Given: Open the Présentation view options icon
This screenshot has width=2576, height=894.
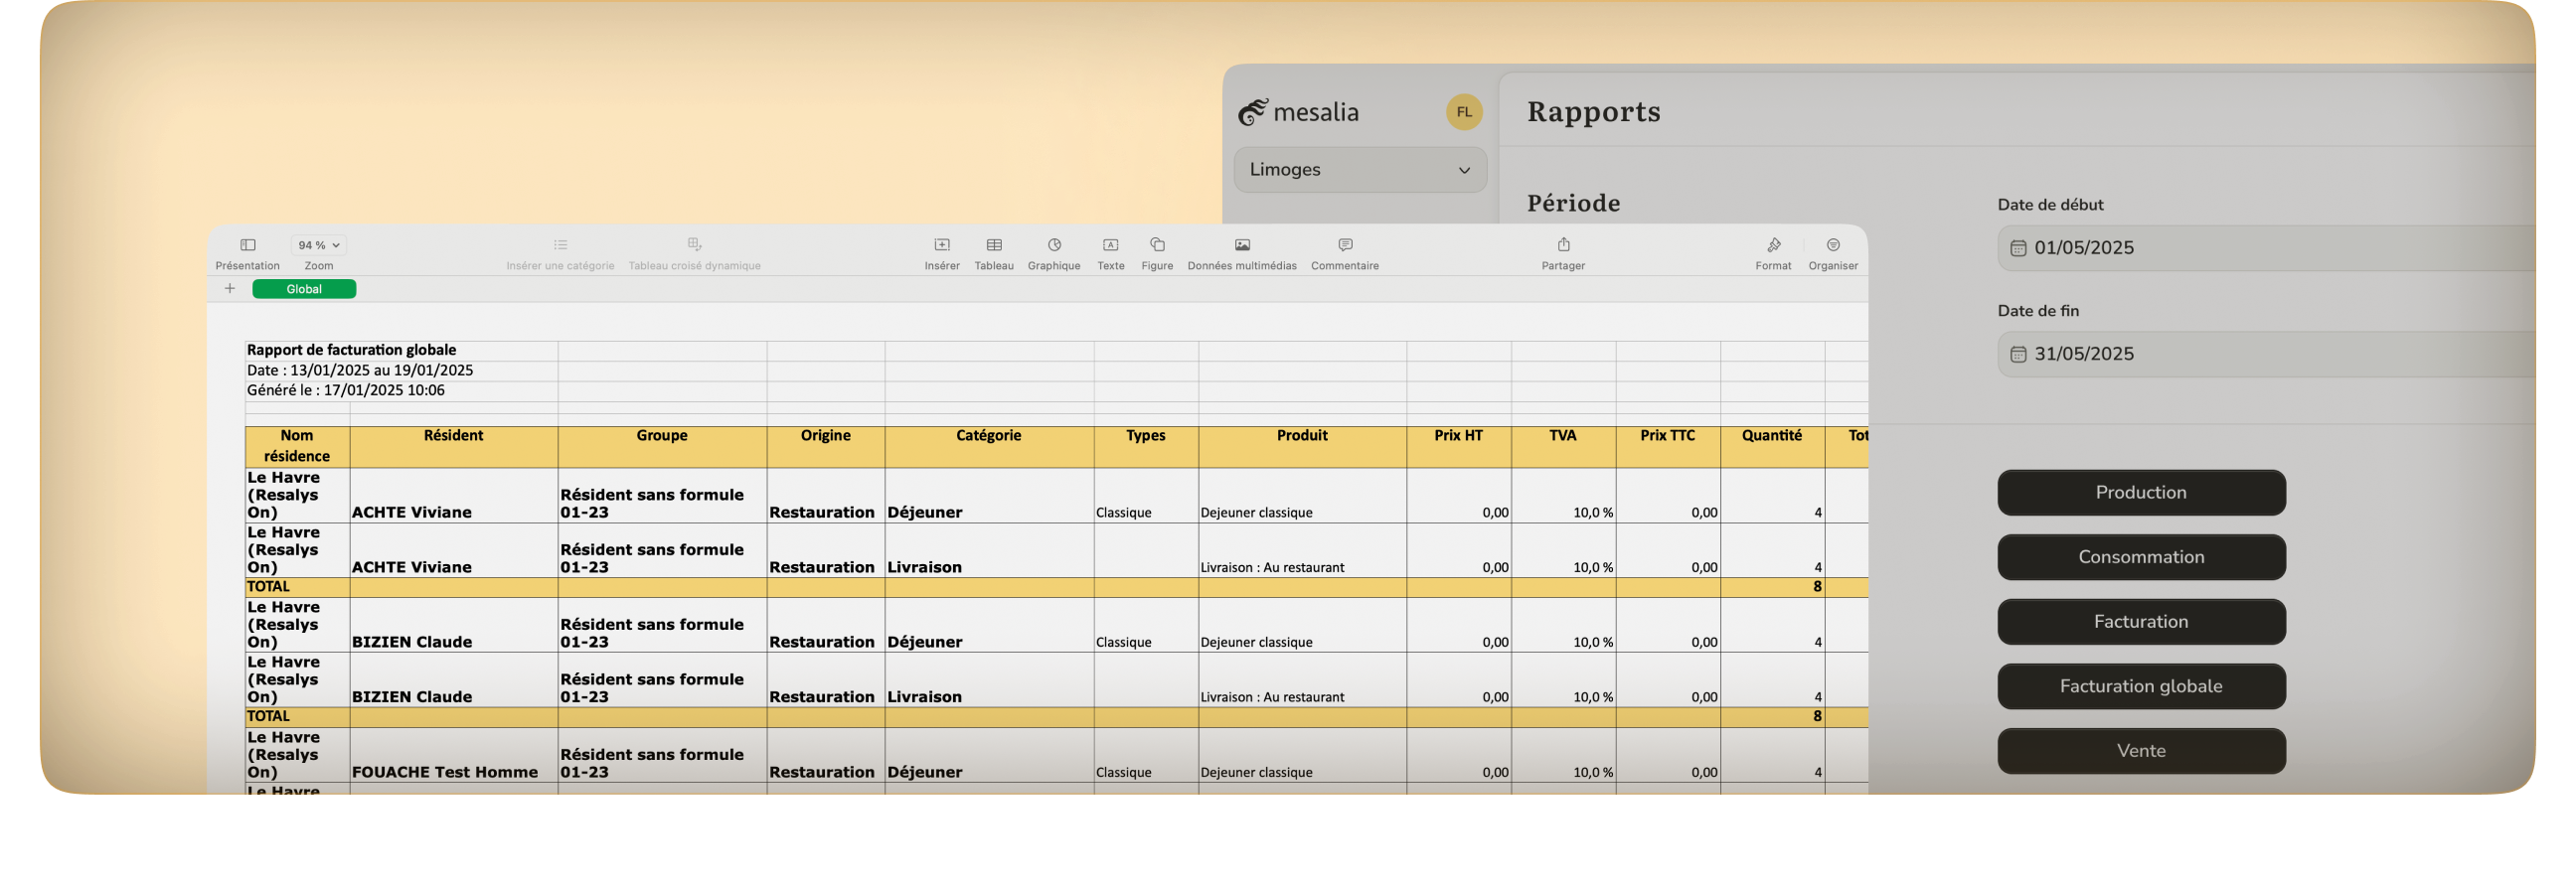Looking at the screenshot, I should coord(248,245).
